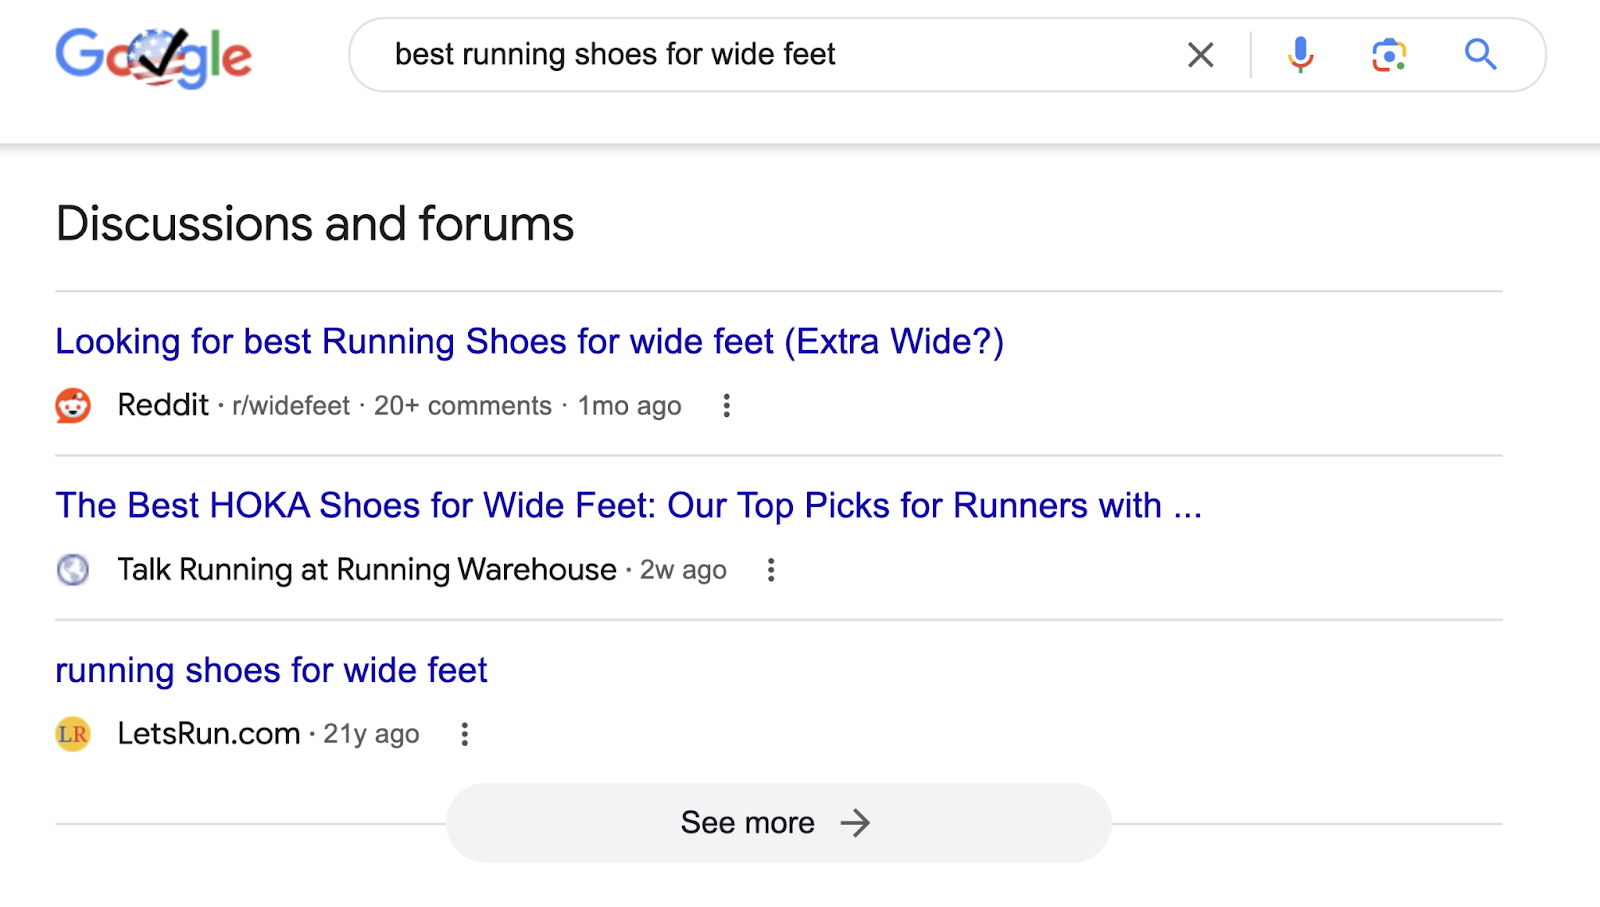Click the Running Warehouse globe favicon

[x=73, y=570]
